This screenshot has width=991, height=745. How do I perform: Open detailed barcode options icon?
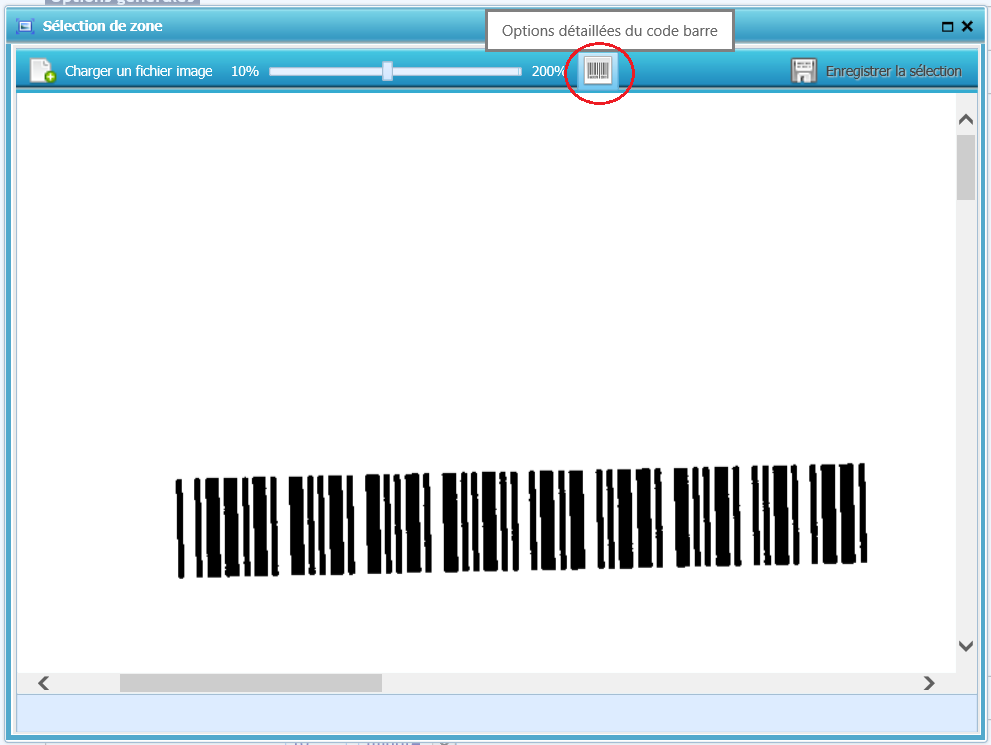[x=598, y=71]
